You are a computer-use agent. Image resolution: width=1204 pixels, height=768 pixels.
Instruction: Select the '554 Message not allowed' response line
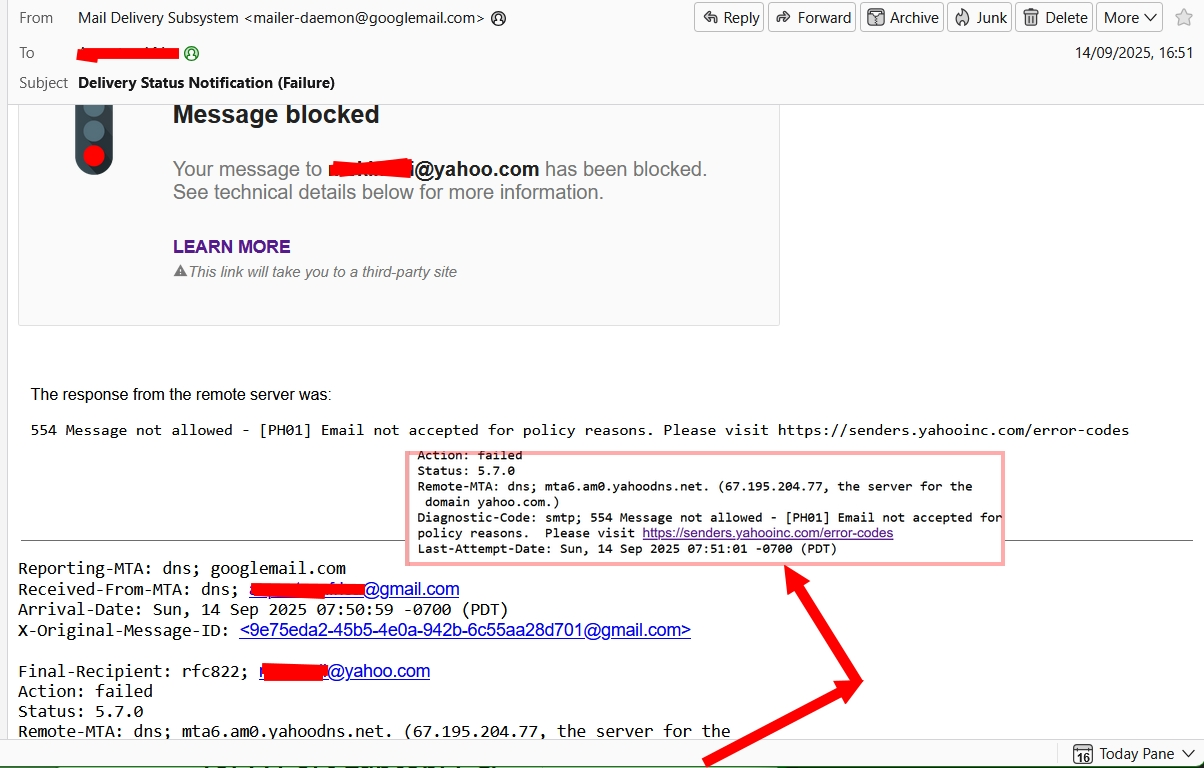click(580, 430)
